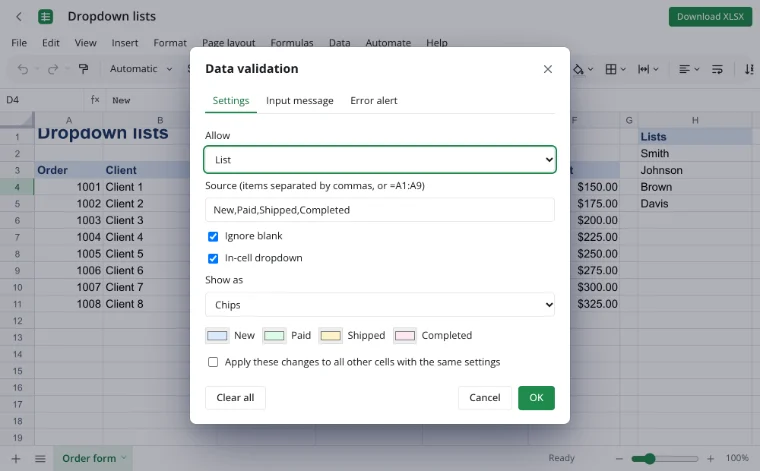Pick the color swatch for Shipped
The width and height of the screenshot is (760, 471).
tap(331, 336)
